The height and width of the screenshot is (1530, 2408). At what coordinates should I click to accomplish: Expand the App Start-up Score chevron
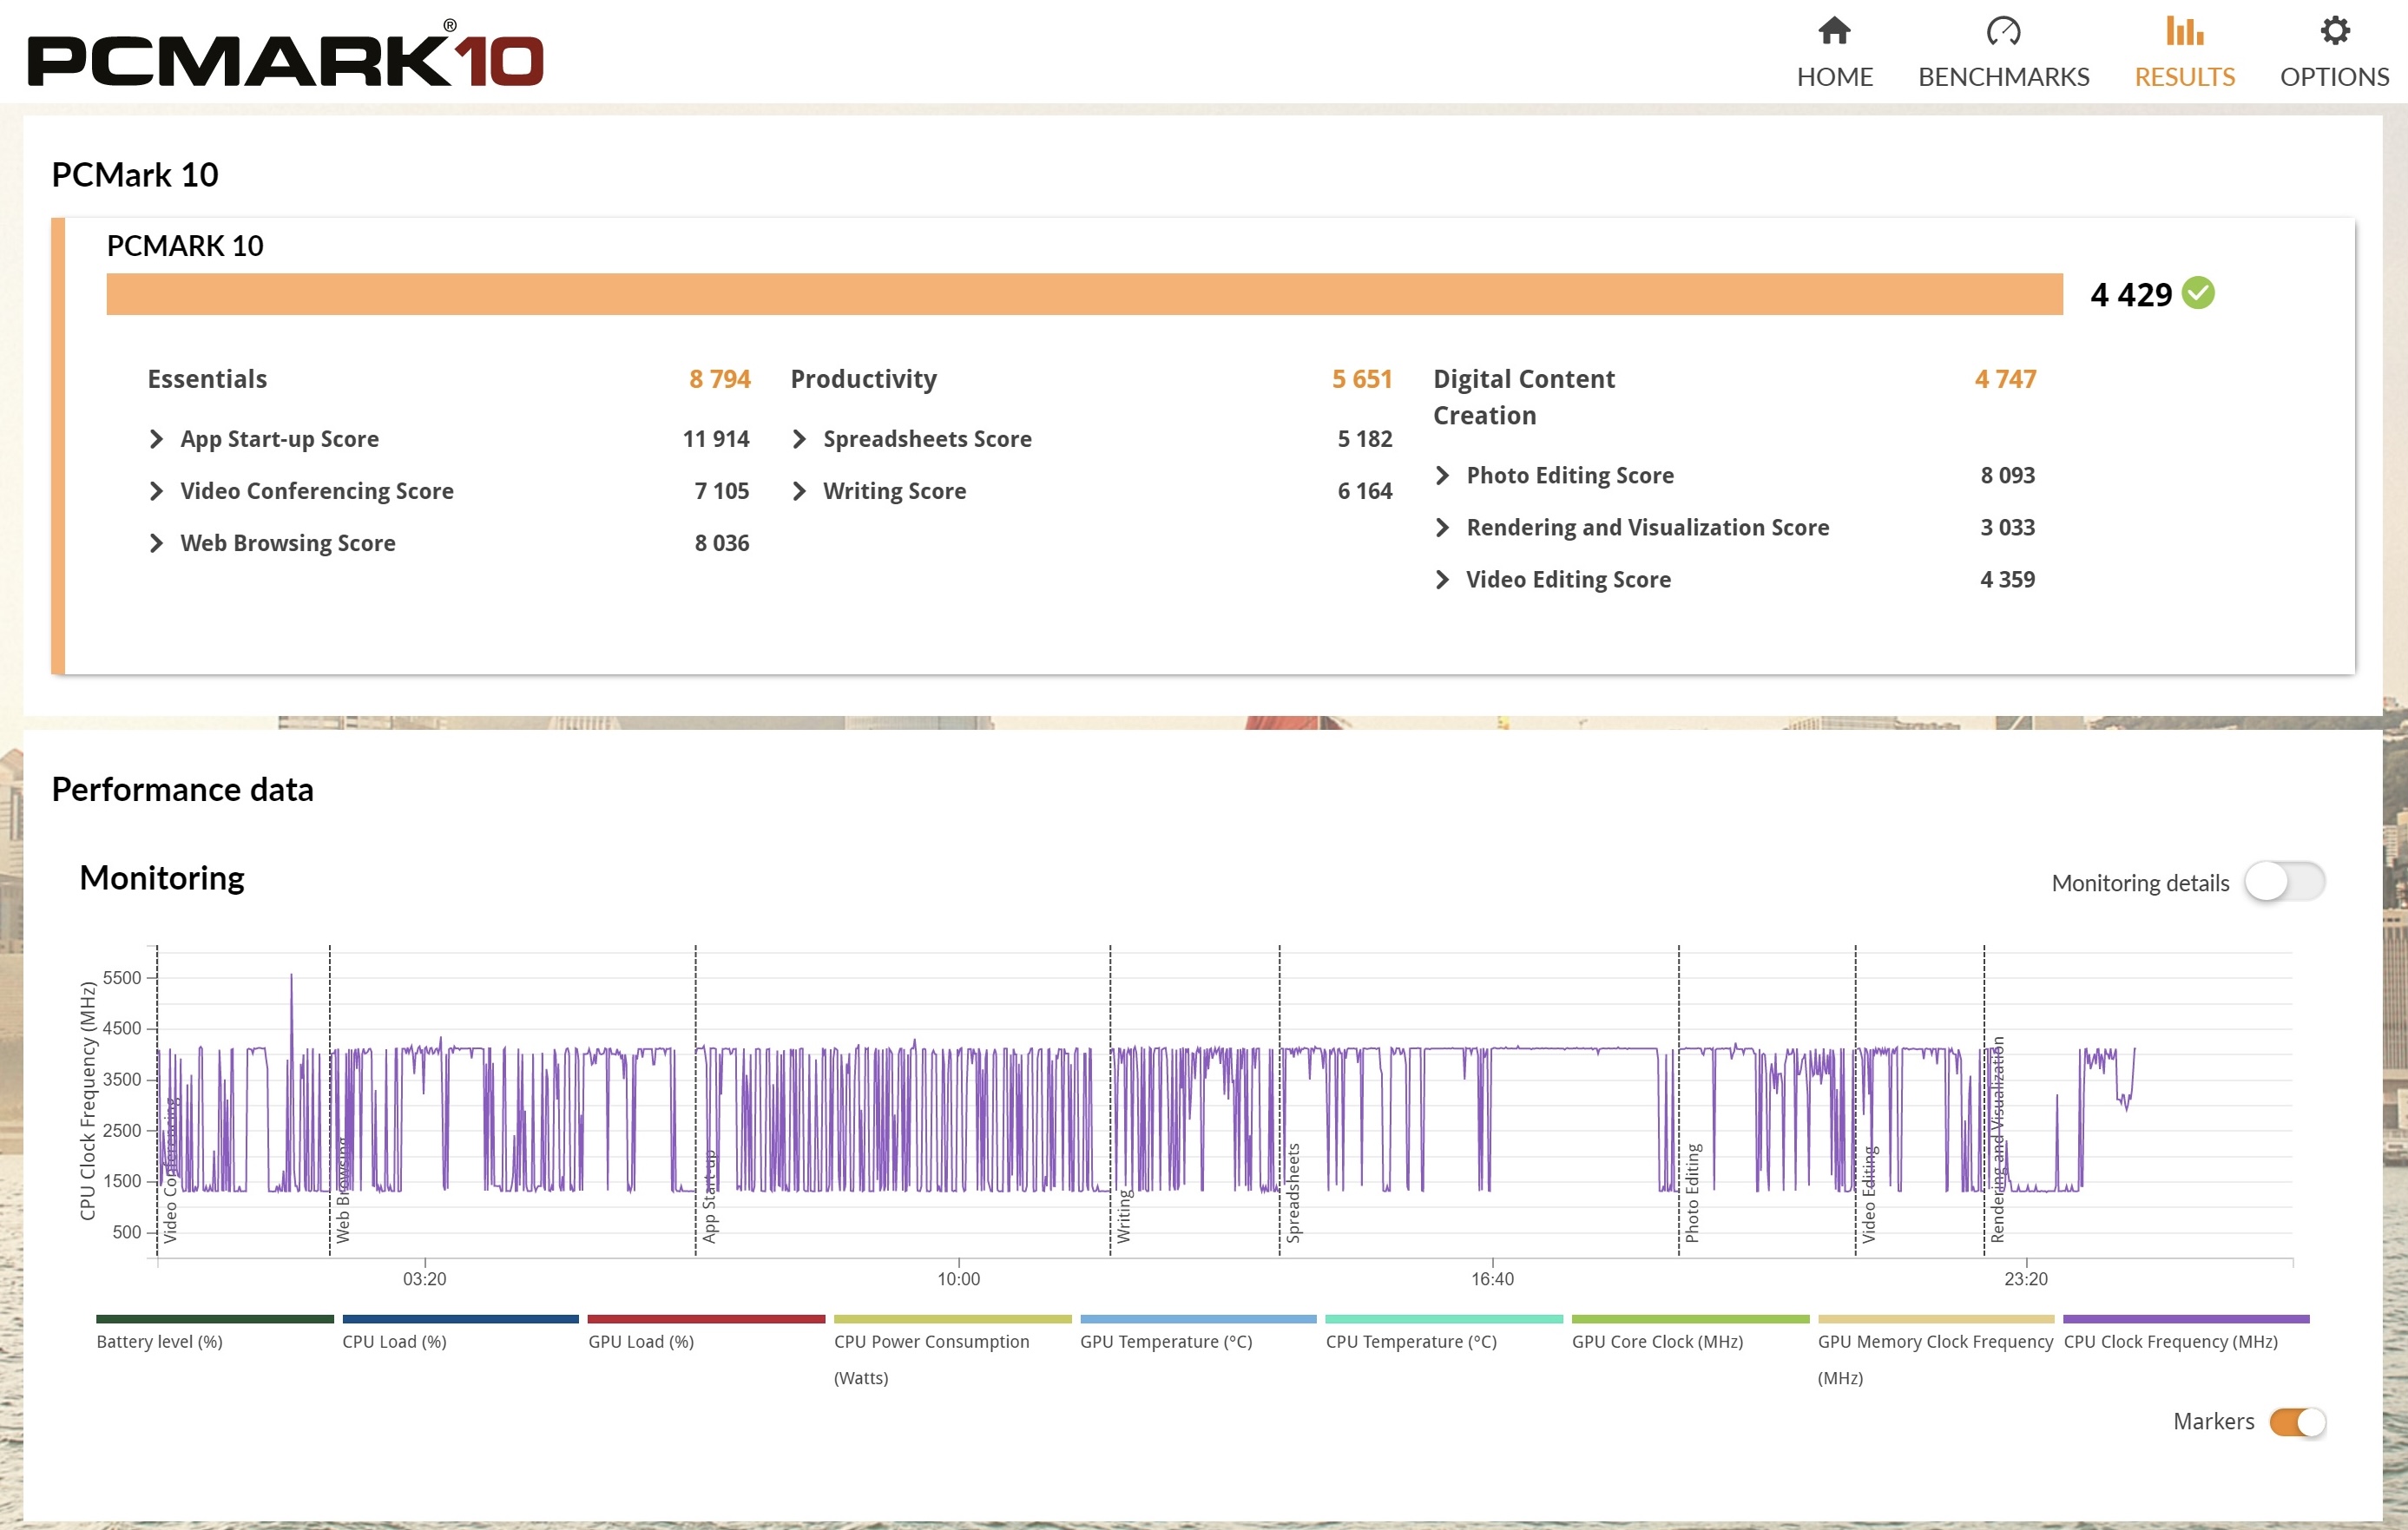[x=156, y=439]
